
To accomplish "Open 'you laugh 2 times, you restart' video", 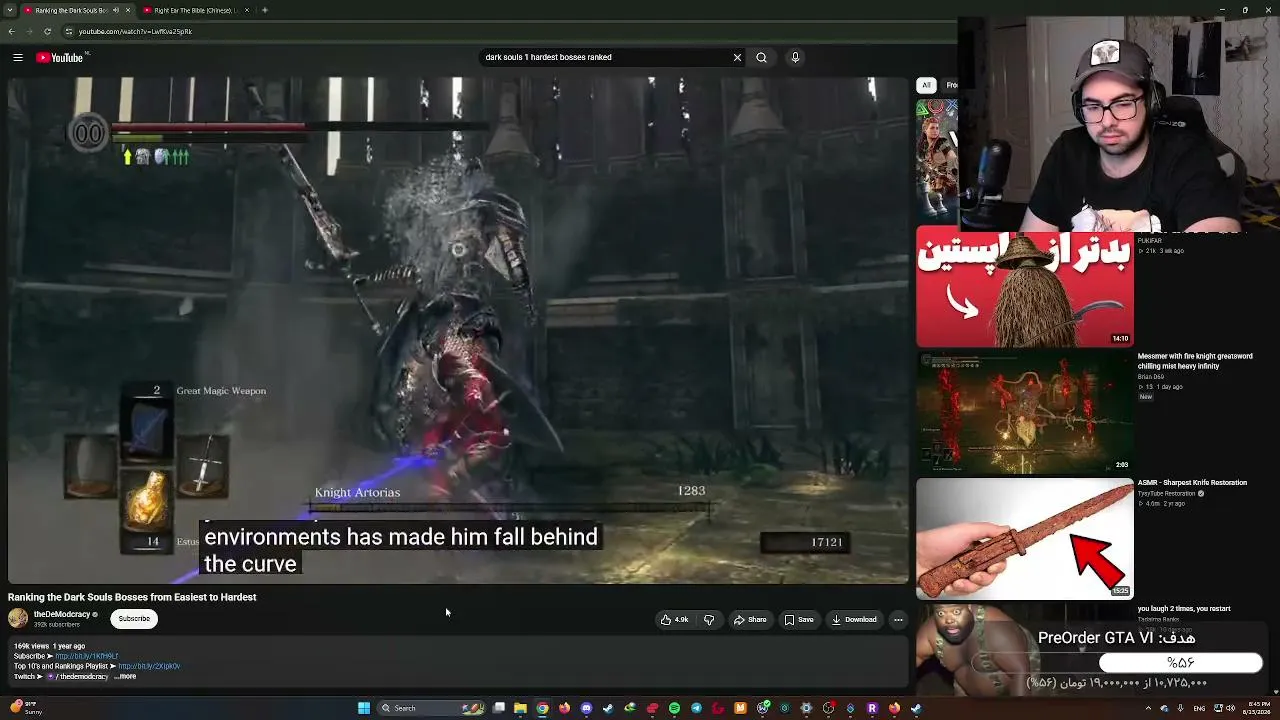I will [1184, 609].
